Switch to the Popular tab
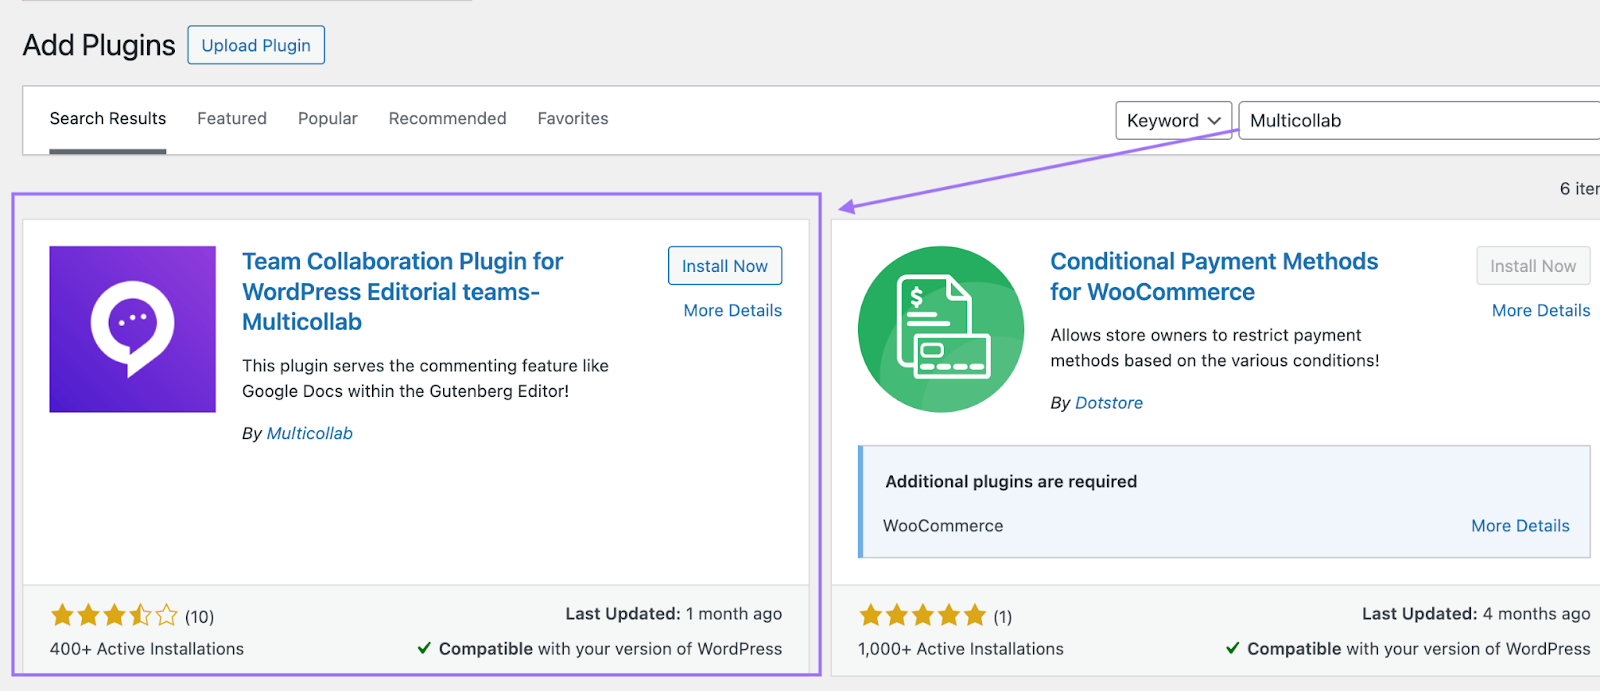The height and width of the screenshot is (691, 1600). [x=328, y=118]
